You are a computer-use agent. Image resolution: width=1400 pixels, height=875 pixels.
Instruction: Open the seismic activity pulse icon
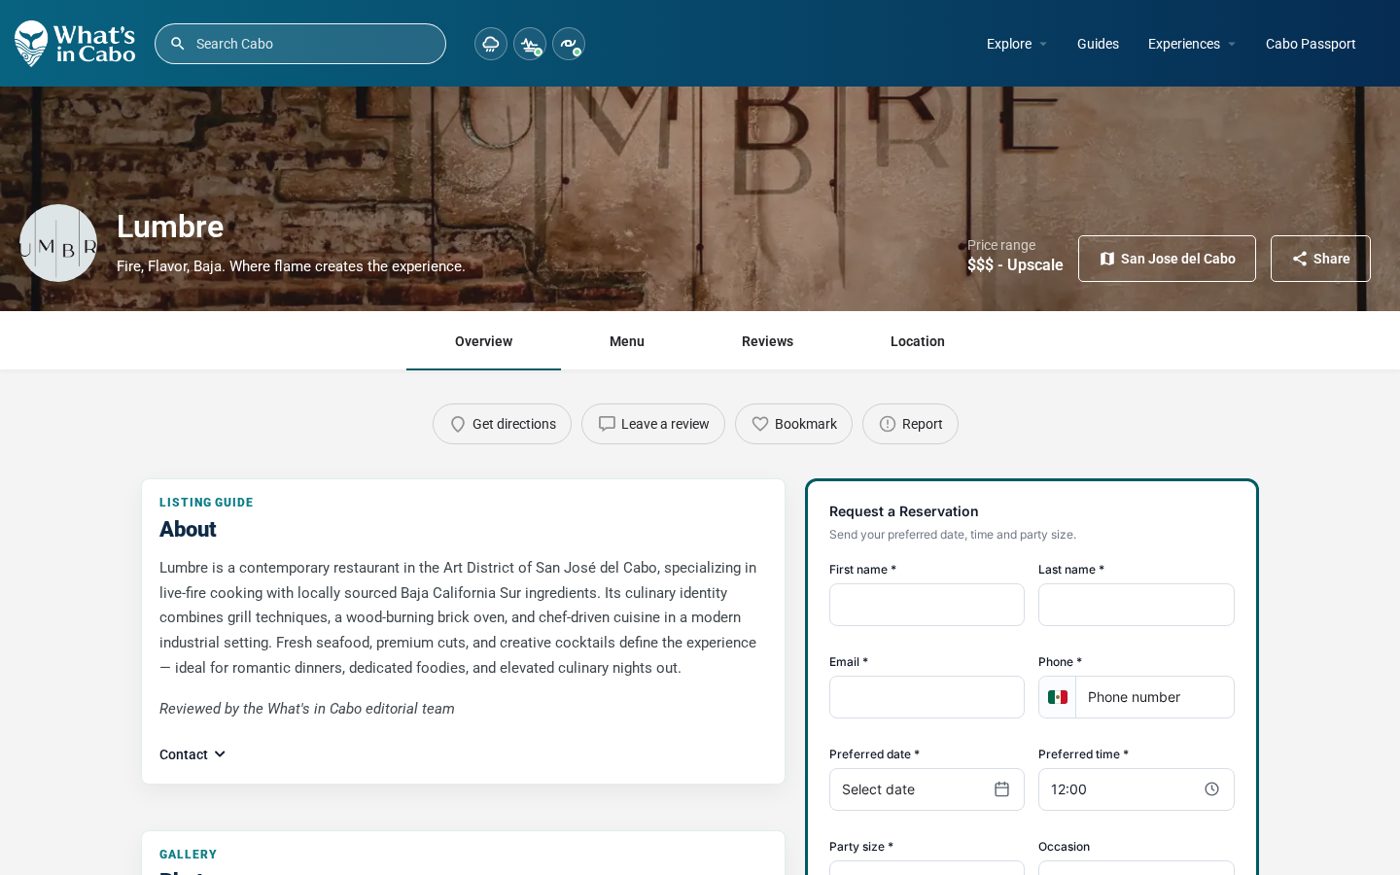[x=530, y=44]
